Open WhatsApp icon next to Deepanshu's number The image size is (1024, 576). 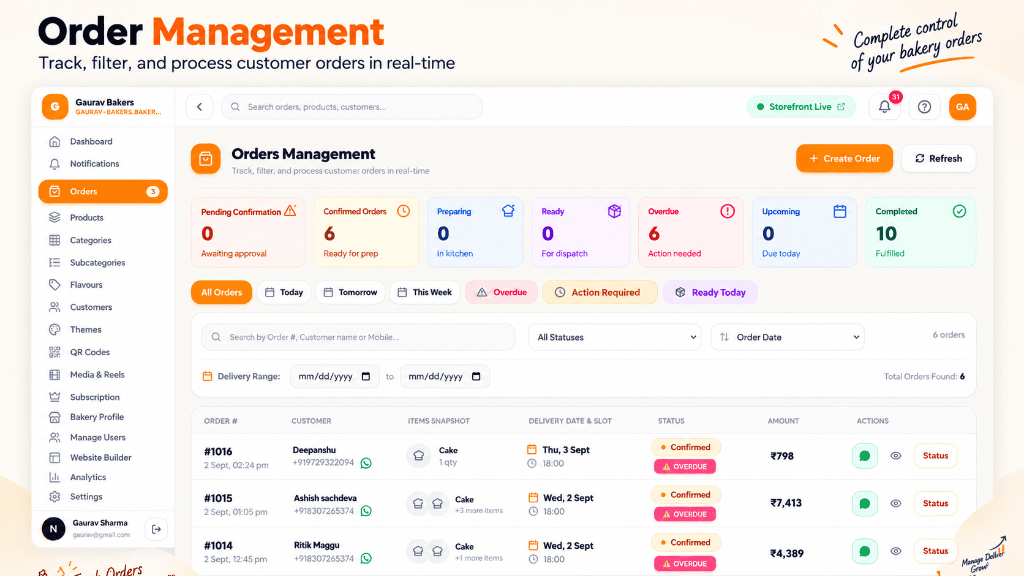[x=366, y=463]
